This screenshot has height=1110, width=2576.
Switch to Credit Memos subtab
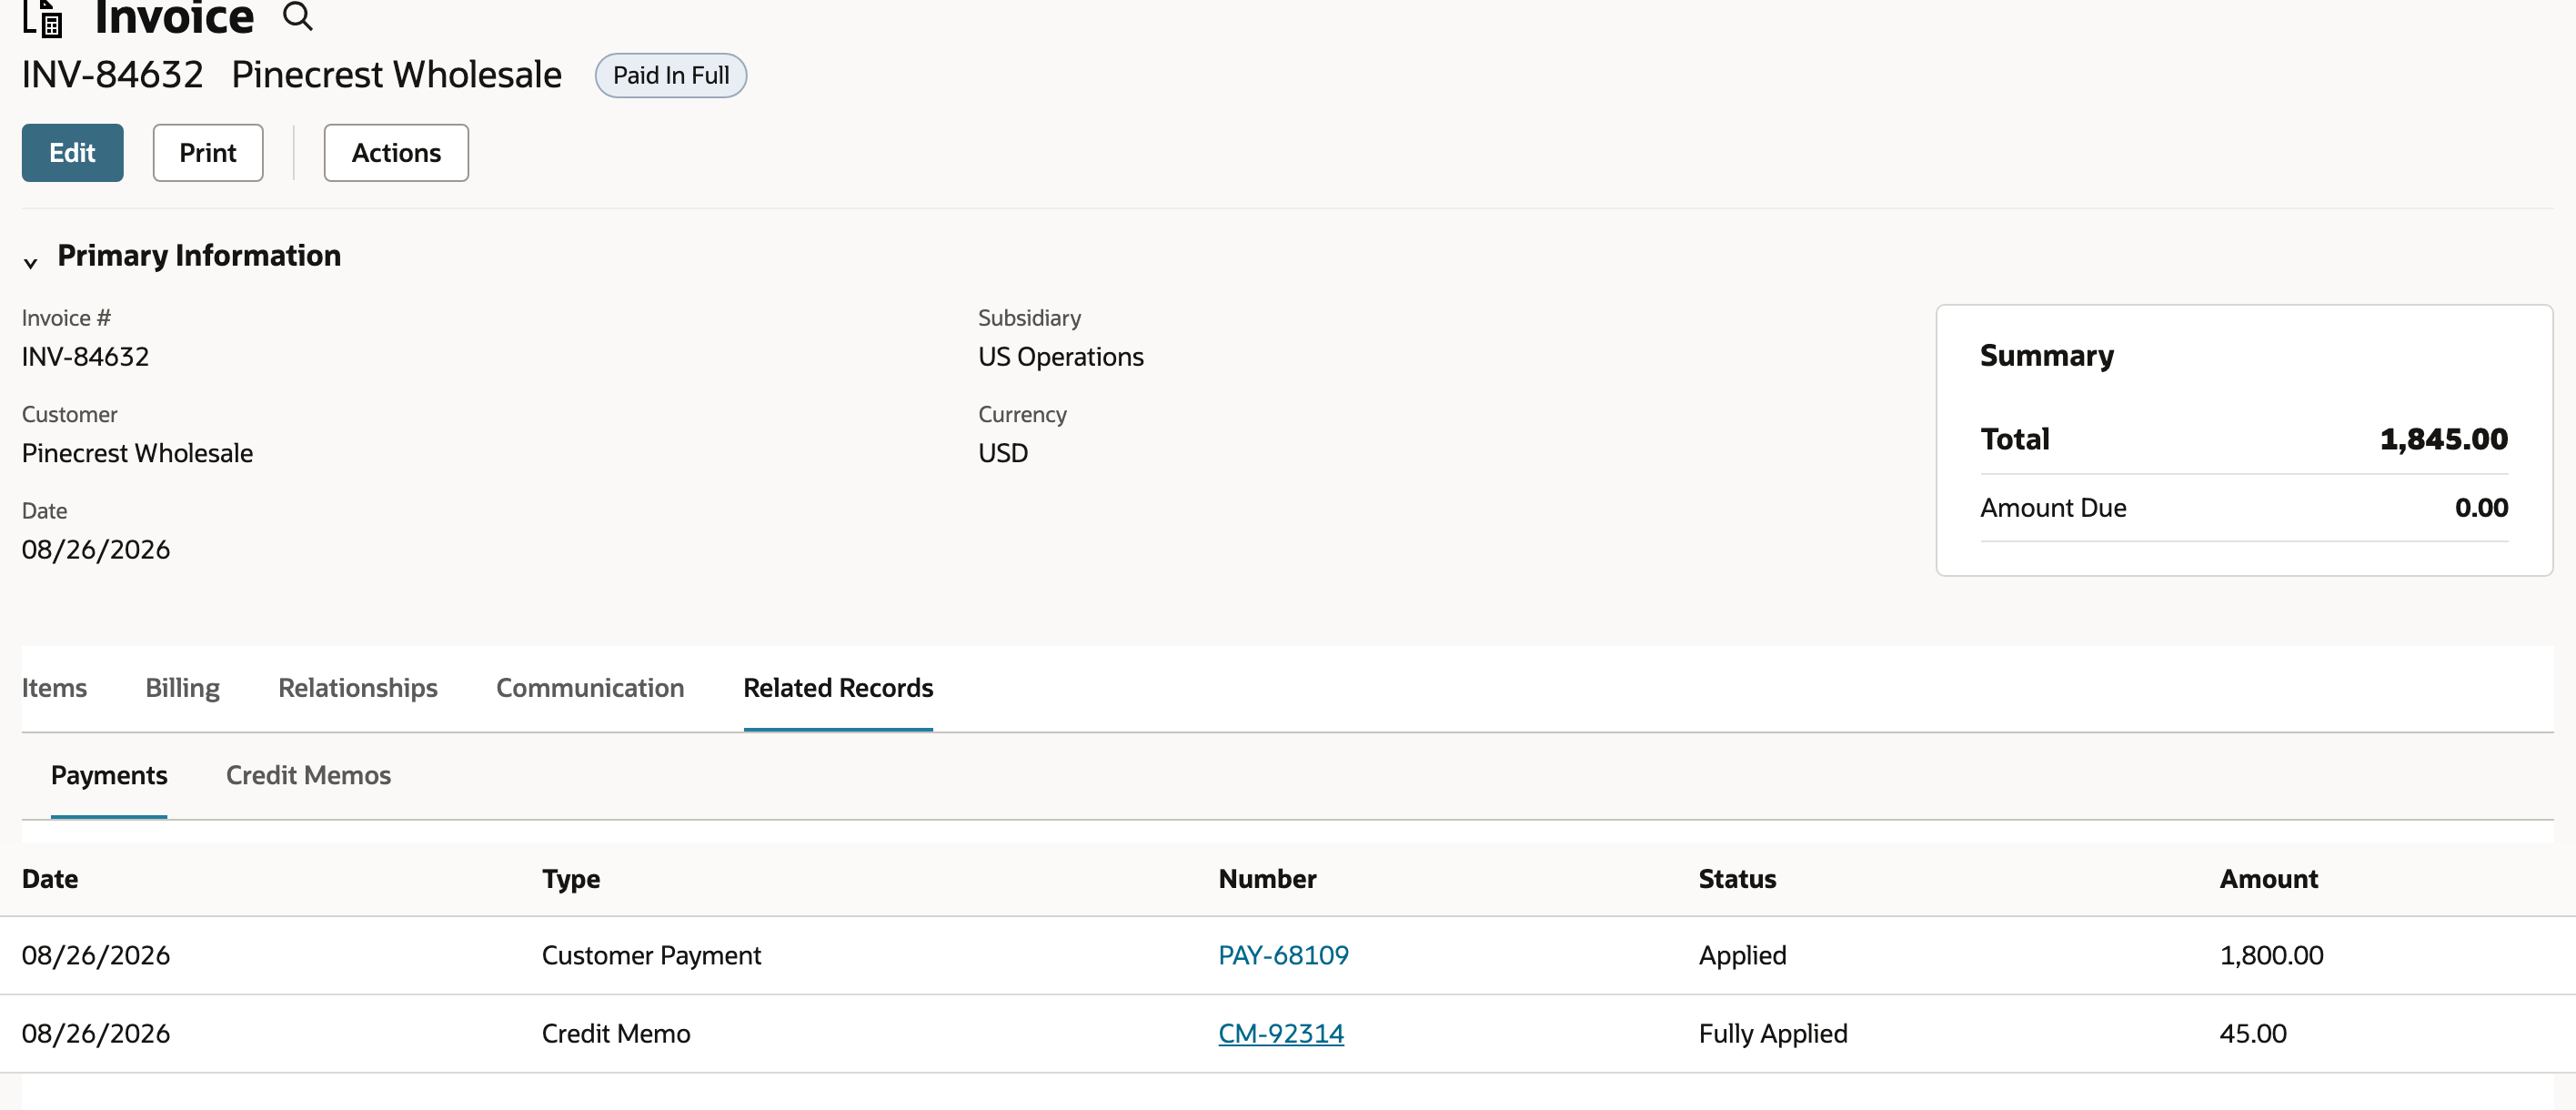(x=308, y=776)
